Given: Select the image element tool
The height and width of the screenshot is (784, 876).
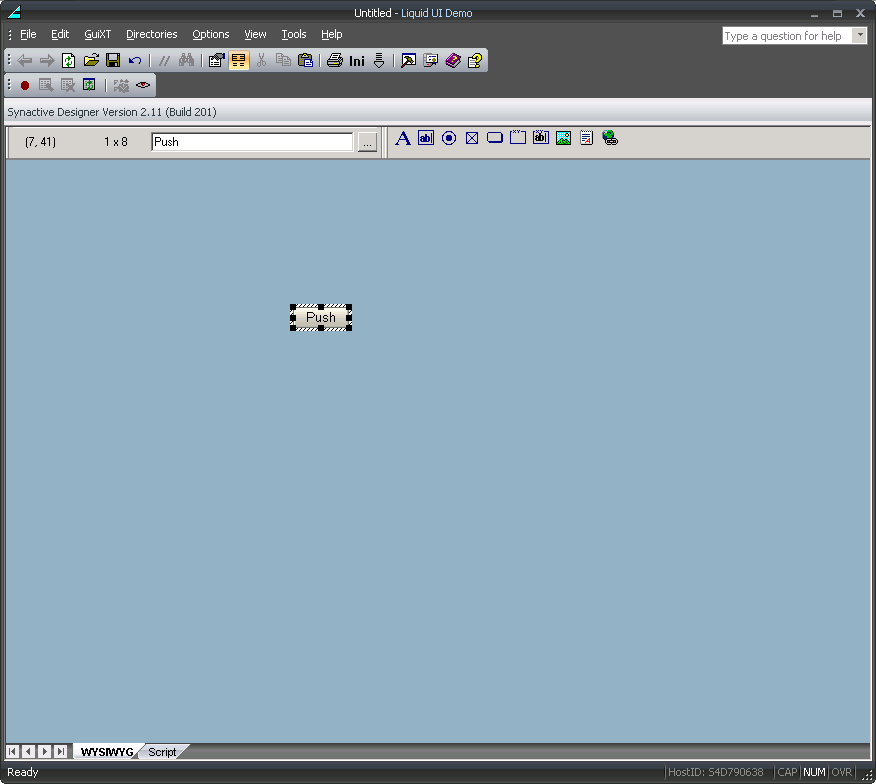Looking at the screenshot, I should coord(563,139).
